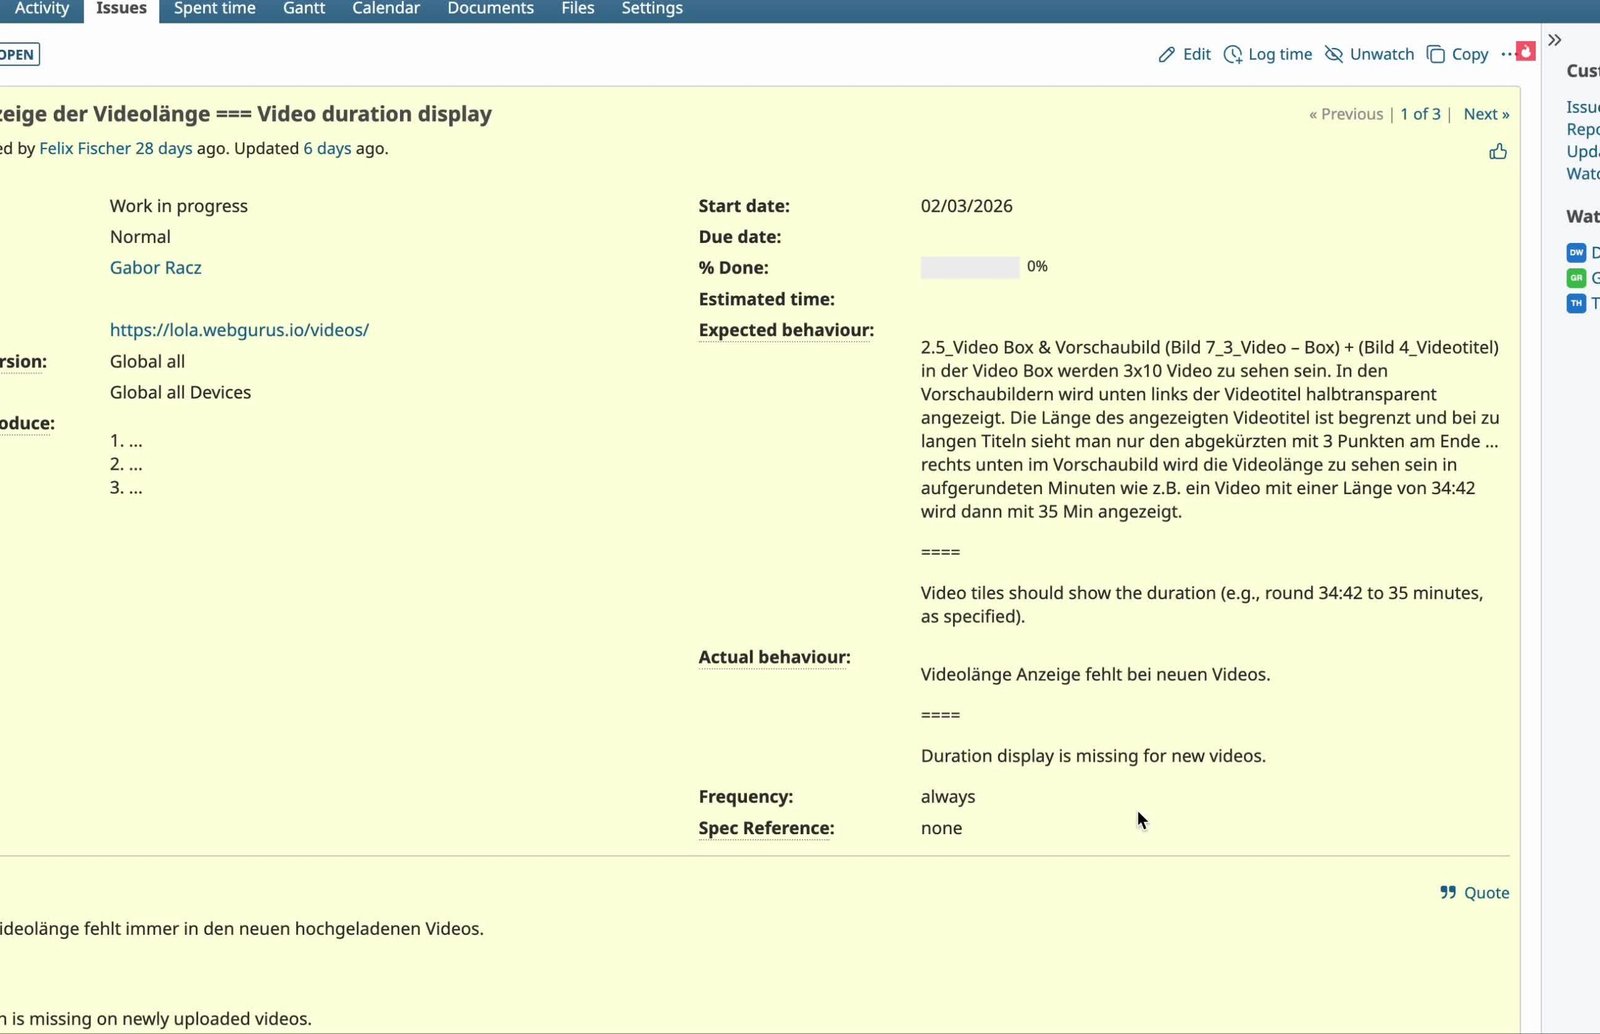Go to the Next issue link
The image size is (1600, 1034).
1486,114
